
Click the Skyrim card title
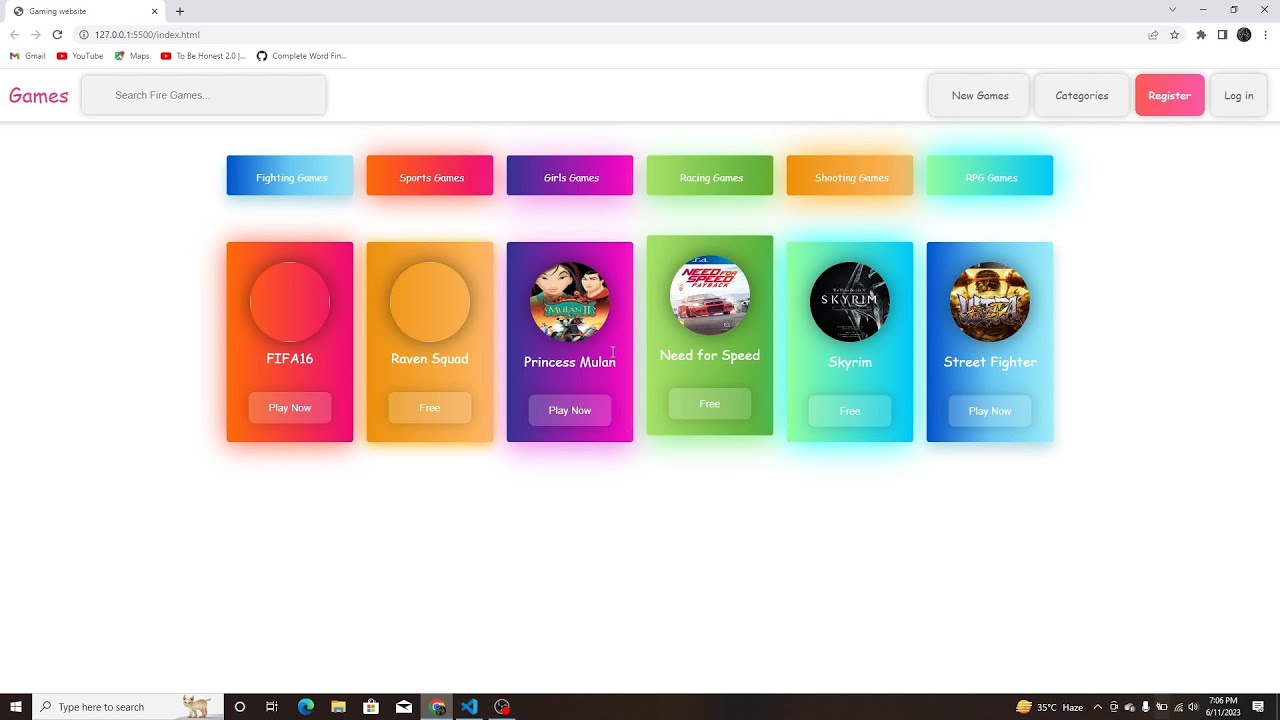click(850, 362)
